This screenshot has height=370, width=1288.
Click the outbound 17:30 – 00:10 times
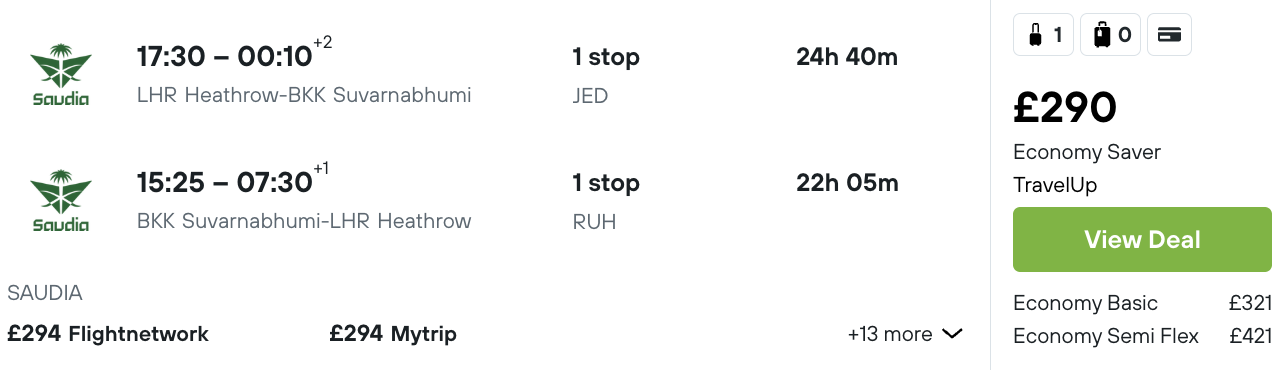tap(225, 57)
